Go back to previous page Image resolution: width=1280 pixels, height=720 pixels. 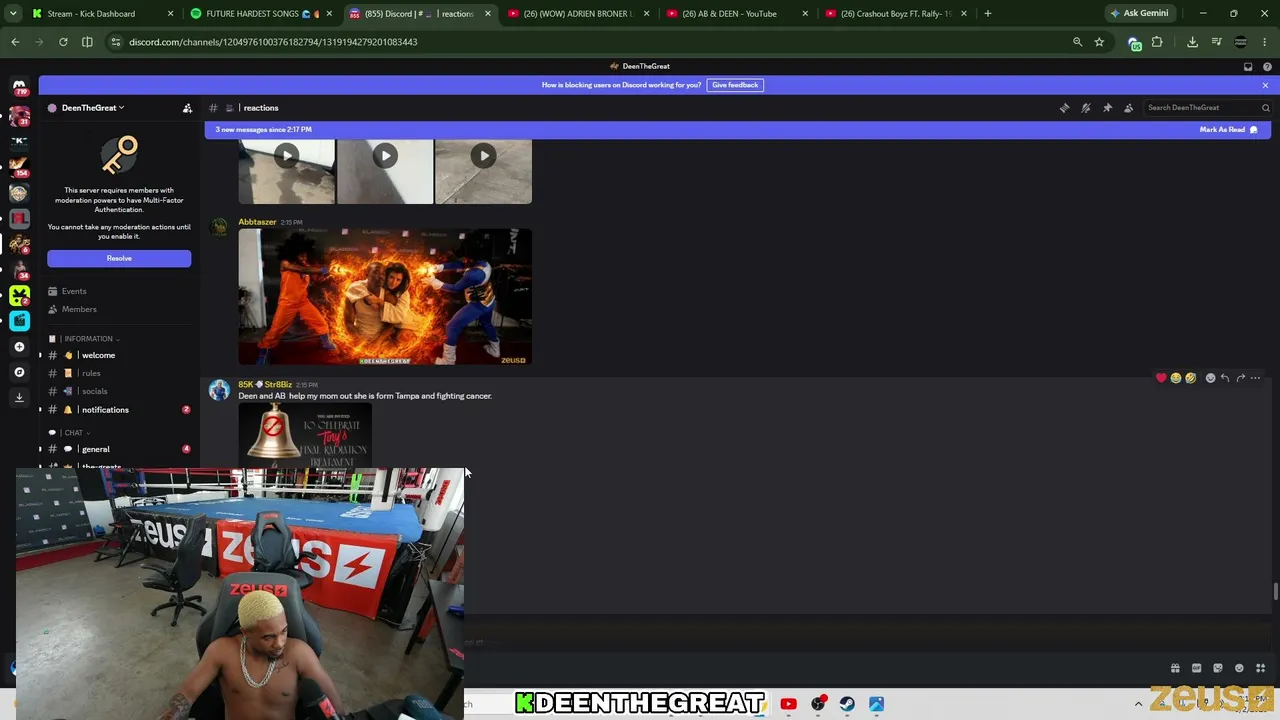(x=15, y=42)
